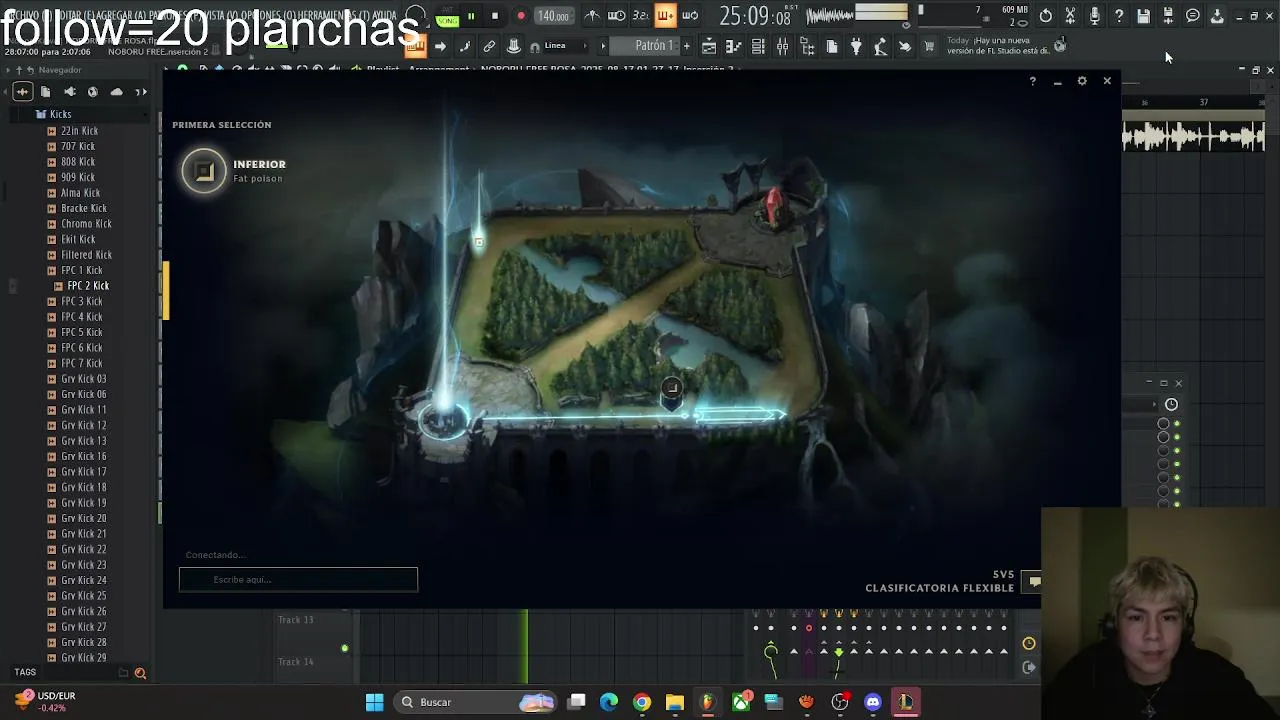Open AYUDA menu in FL Studio
This screenshot has width=1280, height=720.
[x=384, y=15]
